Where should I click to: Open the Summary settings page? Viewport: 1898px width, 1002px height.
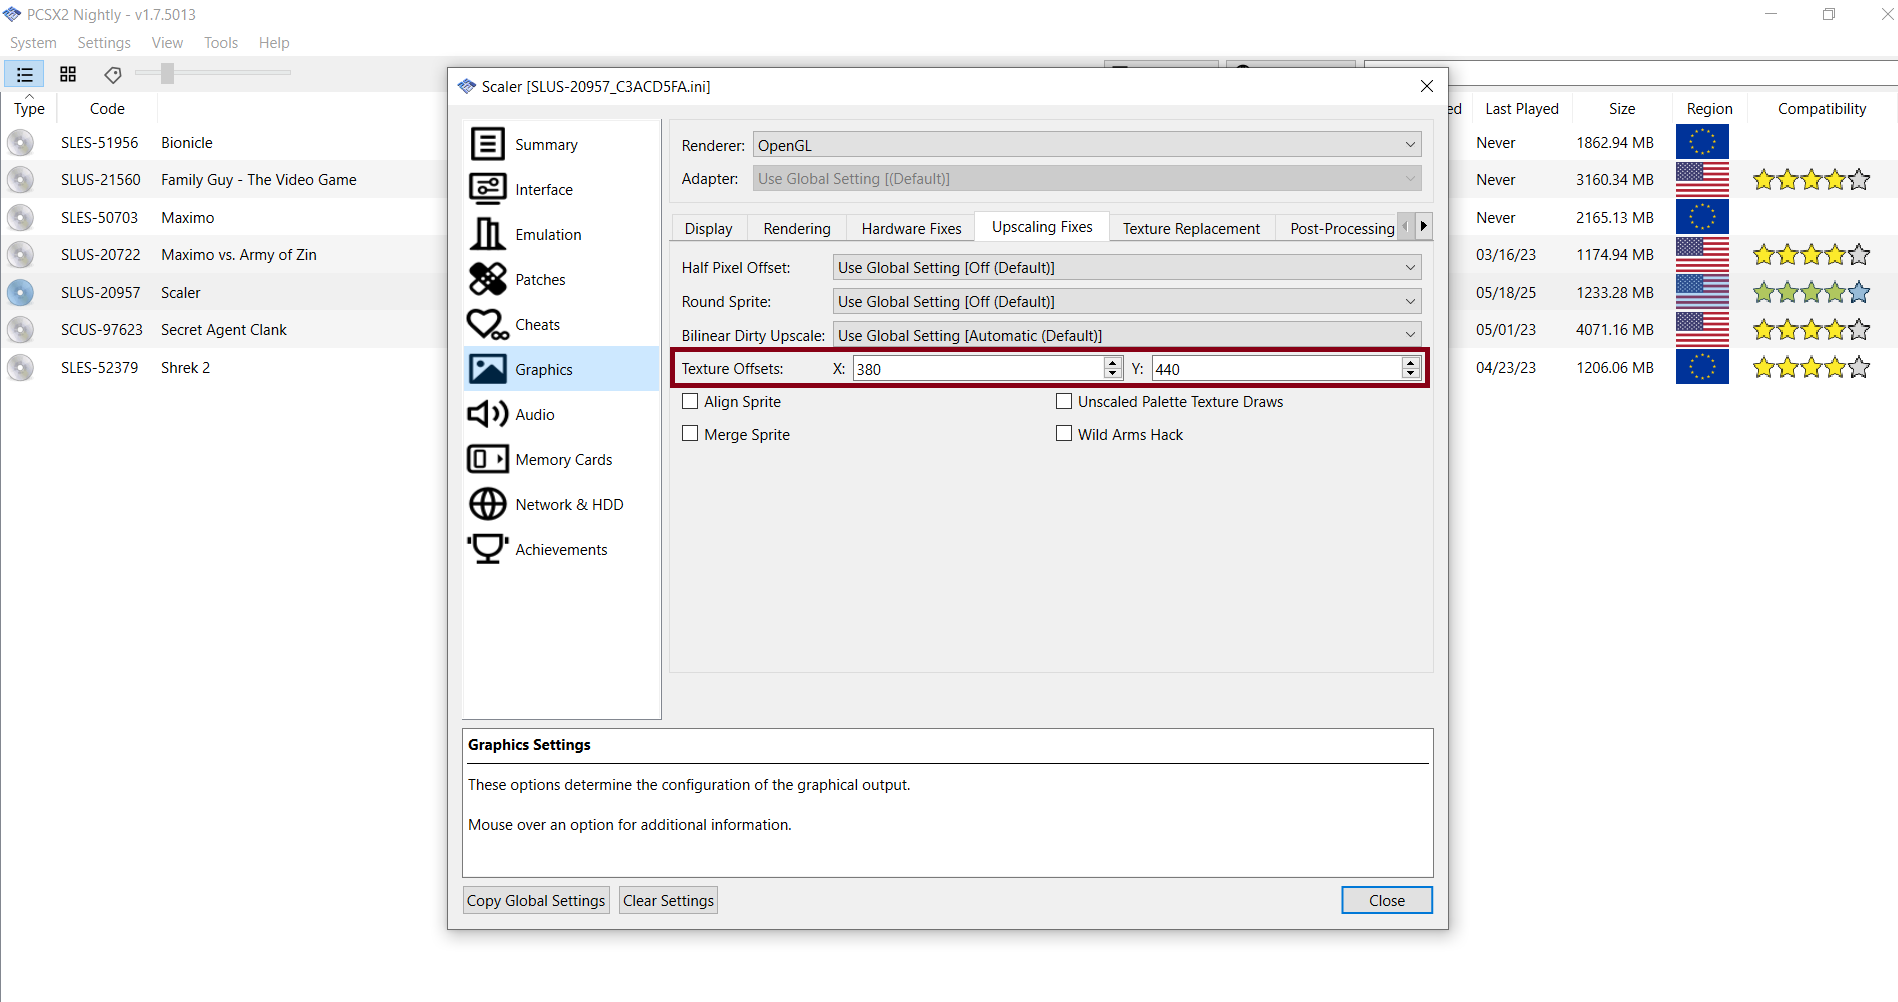[560, 144]
